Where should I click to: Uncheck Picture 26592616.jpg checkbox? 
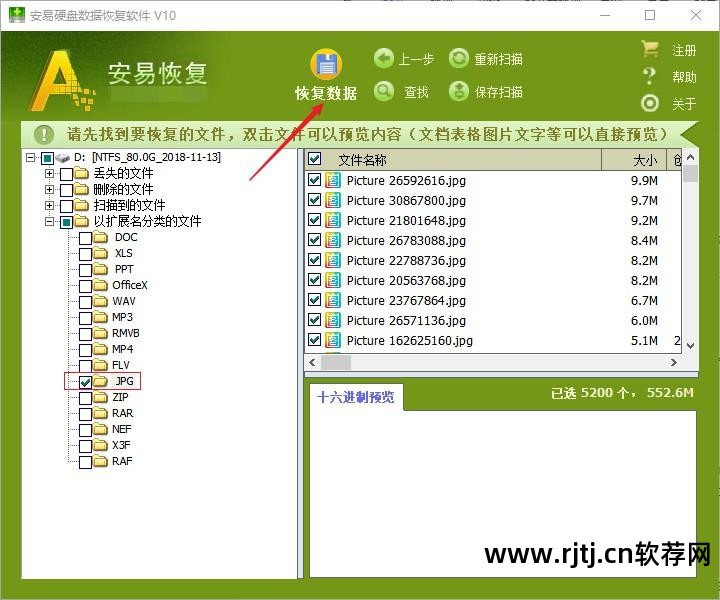tap(315, 179)
